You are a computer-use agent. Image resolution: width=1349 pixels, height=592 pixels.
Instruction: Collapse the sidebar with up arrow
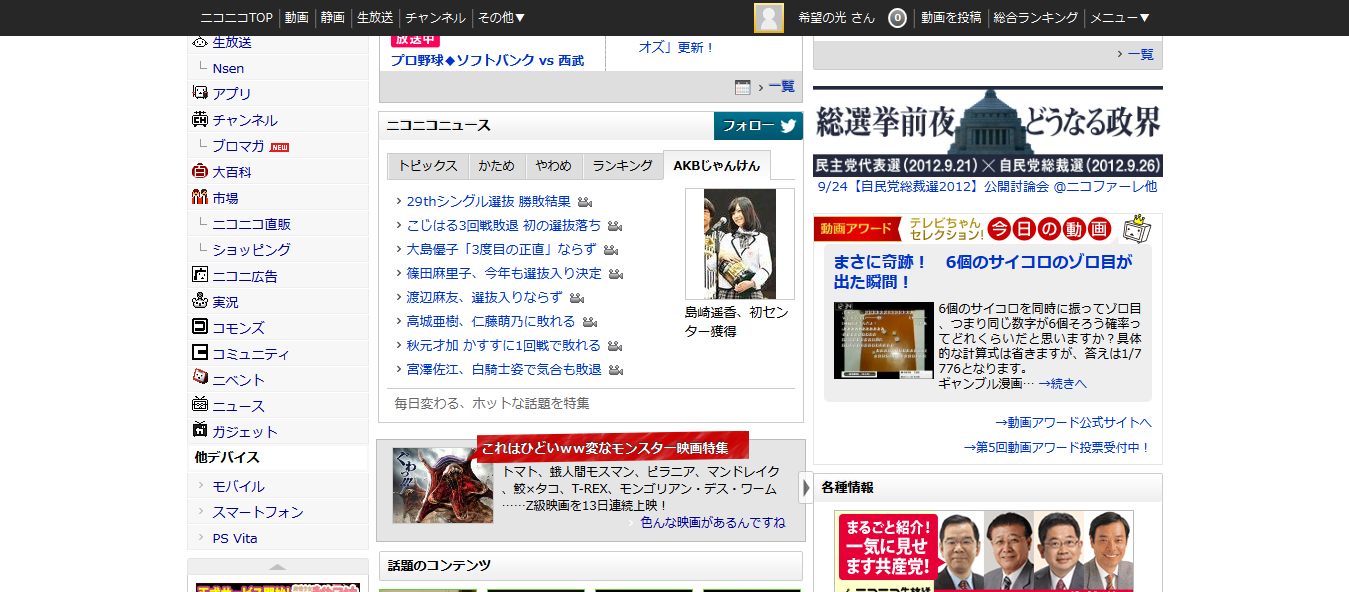click(x=278, y=566)
